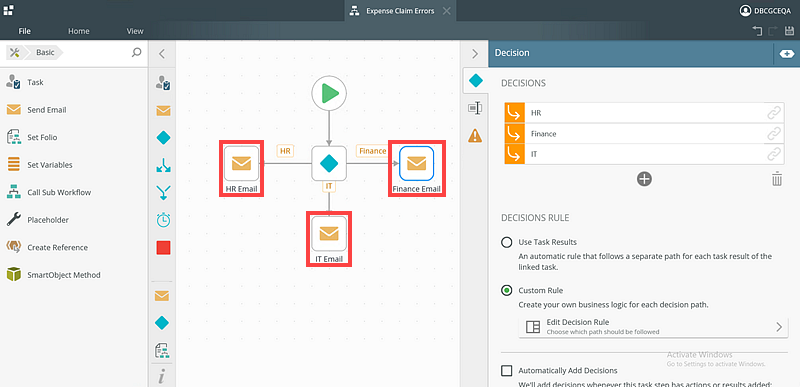Click link icon on IT decision row
Viewport: 800px width, 387px height.
[x=774, y=153]
